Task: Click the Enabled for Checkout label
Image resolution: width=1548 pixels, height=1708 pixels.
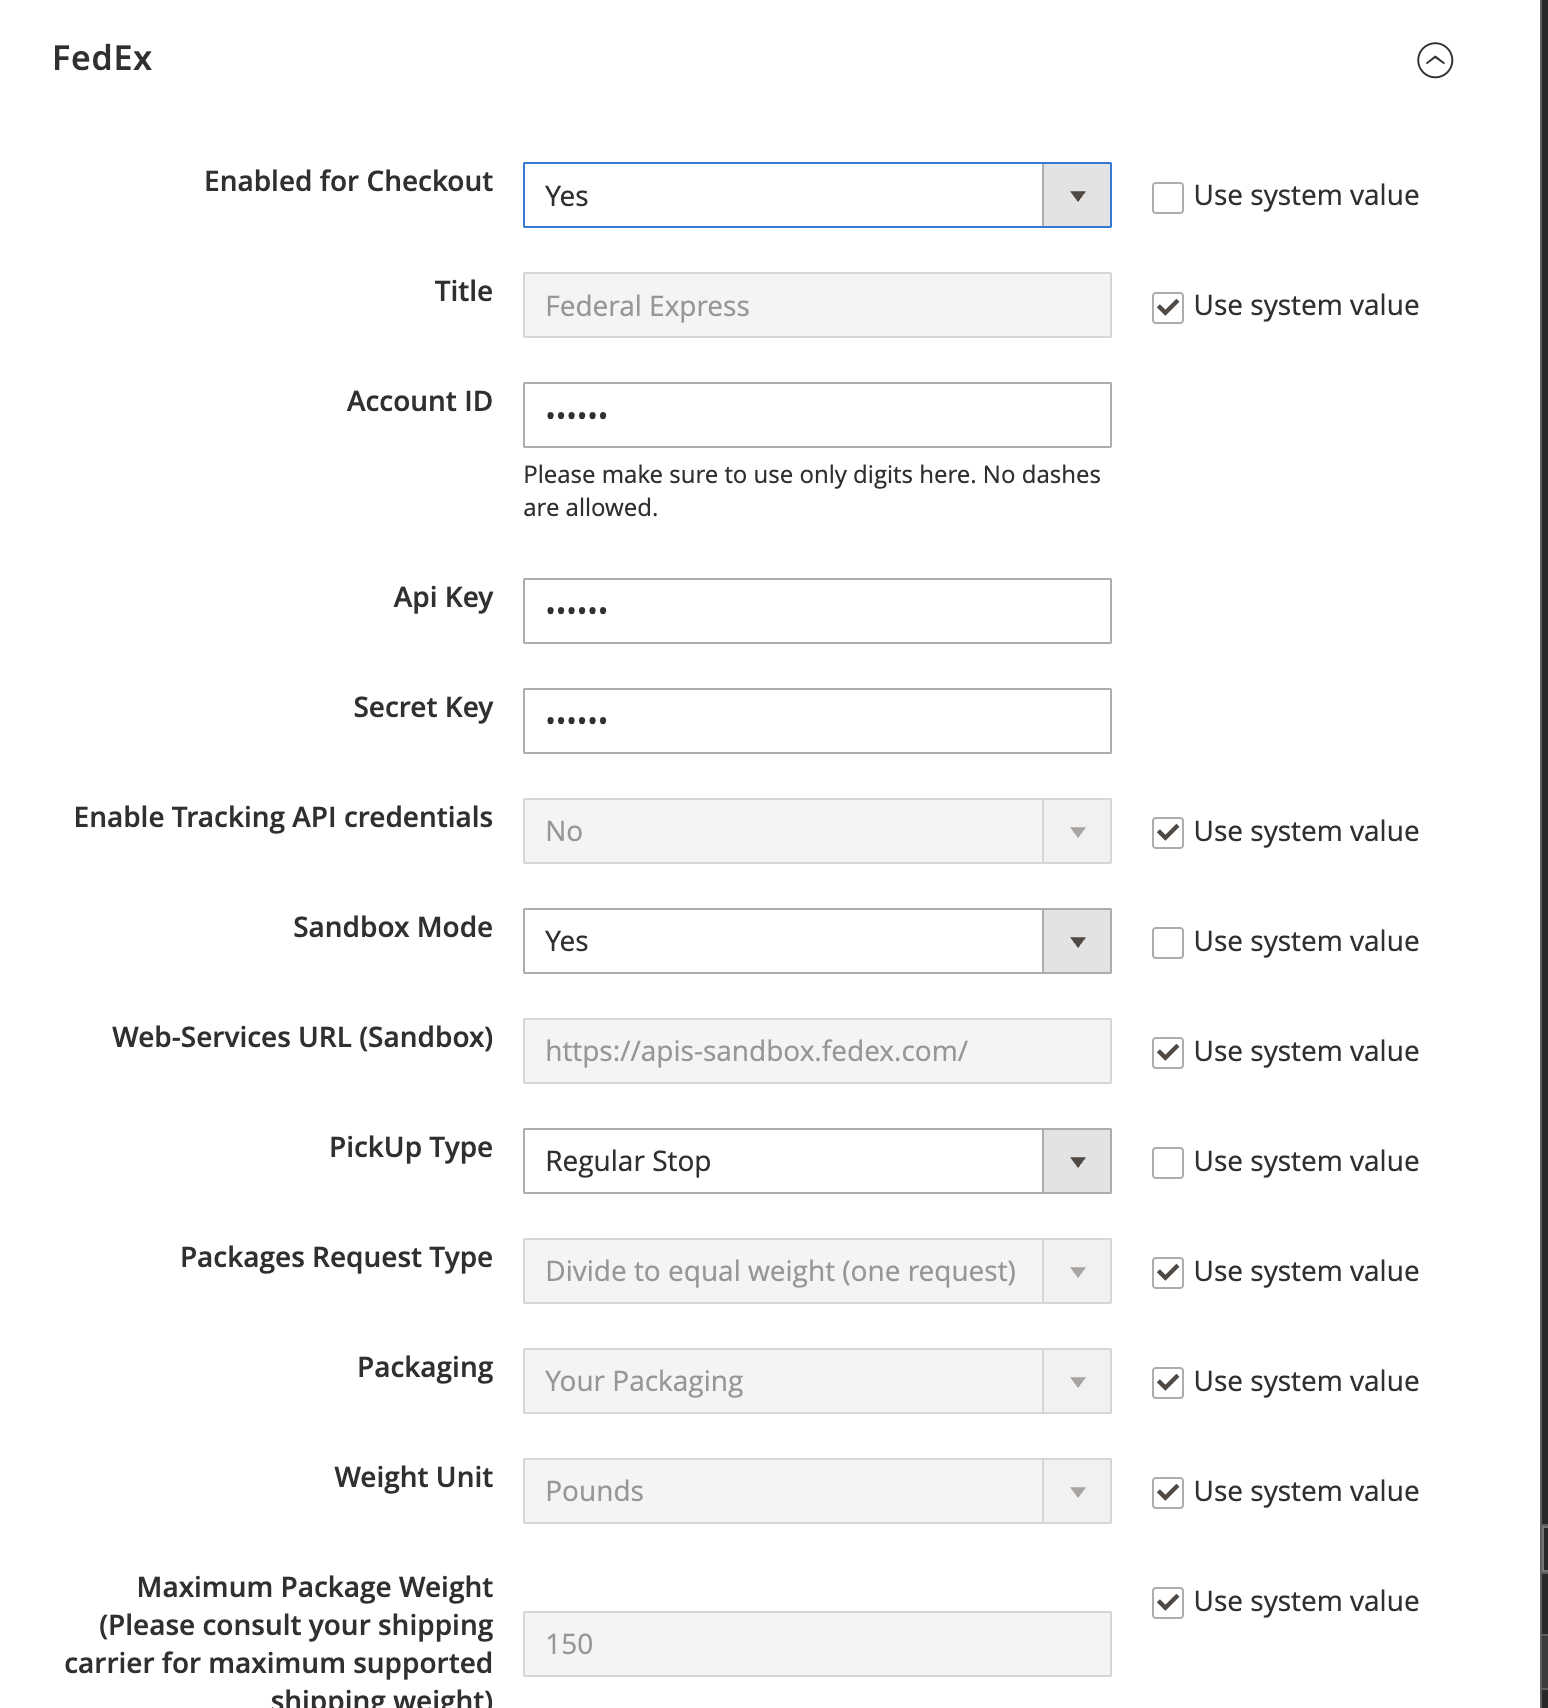Action: 348,181
